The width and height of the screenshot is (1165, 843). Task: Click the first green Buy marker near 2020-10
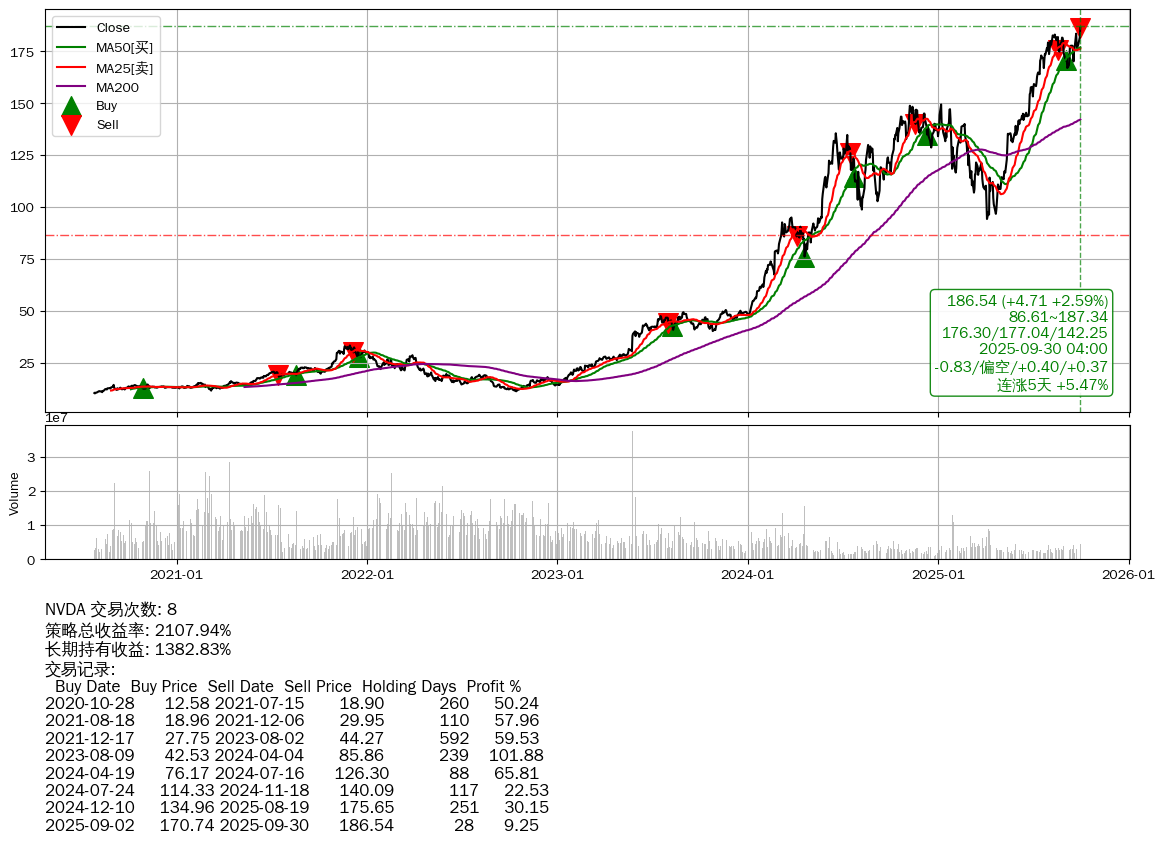tap(143, 388)
